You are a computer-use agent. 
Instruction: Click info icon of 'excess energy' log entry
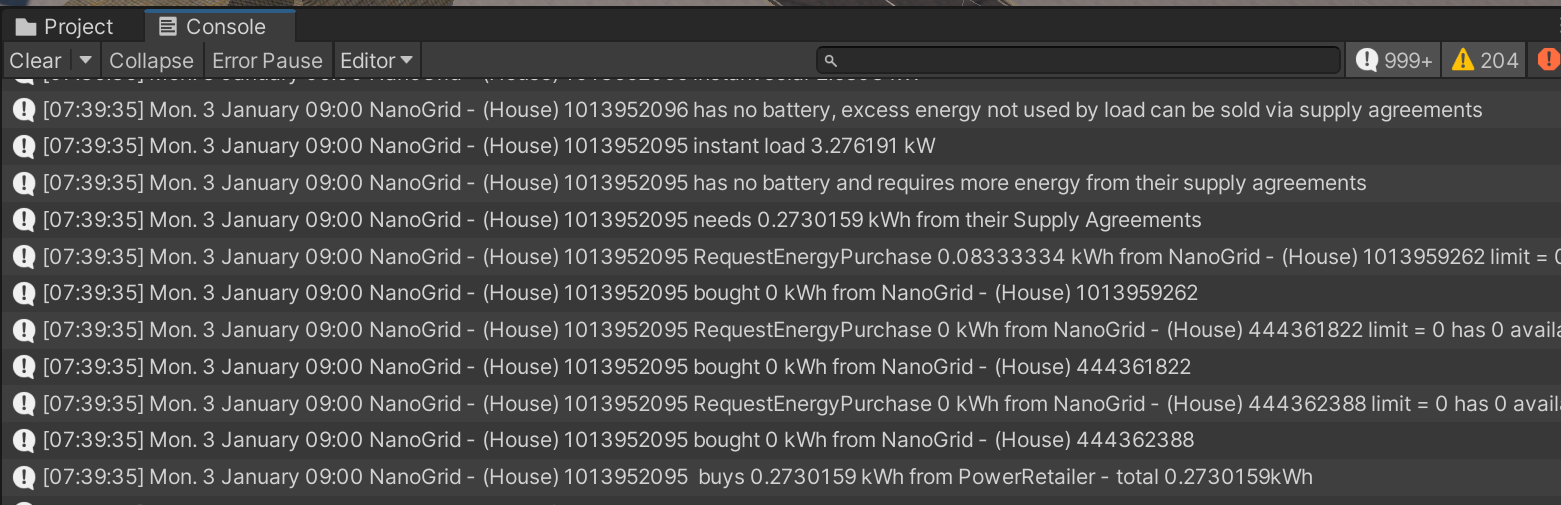point(24,109)
